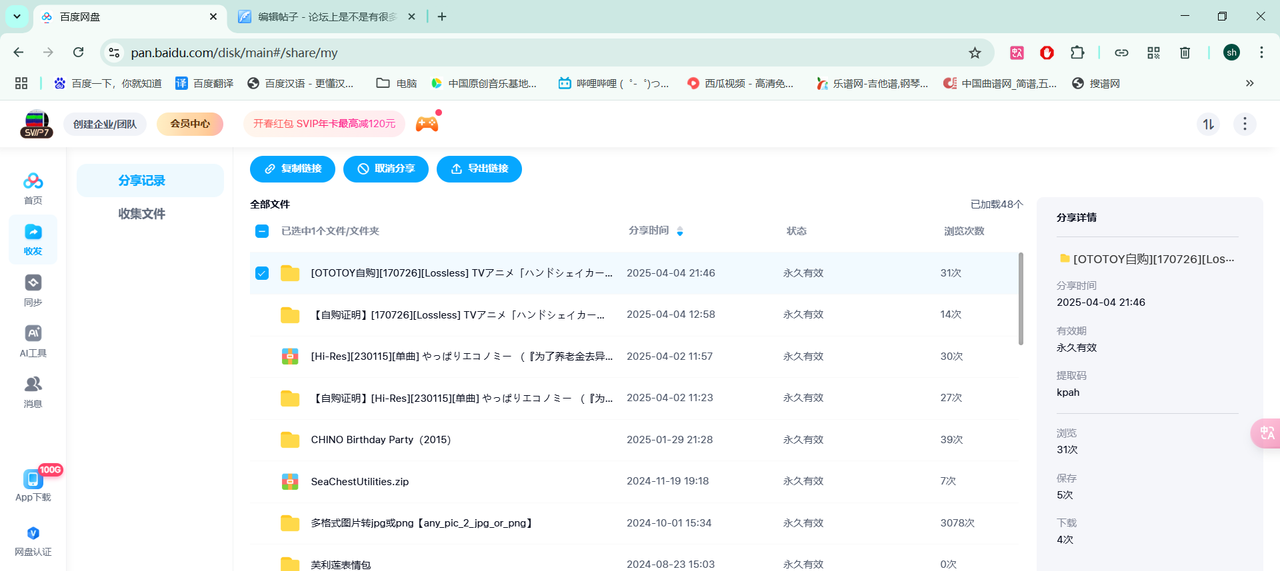
Task: Open the 百度翻译 bookmark
Action: click(x=204, y=83)
